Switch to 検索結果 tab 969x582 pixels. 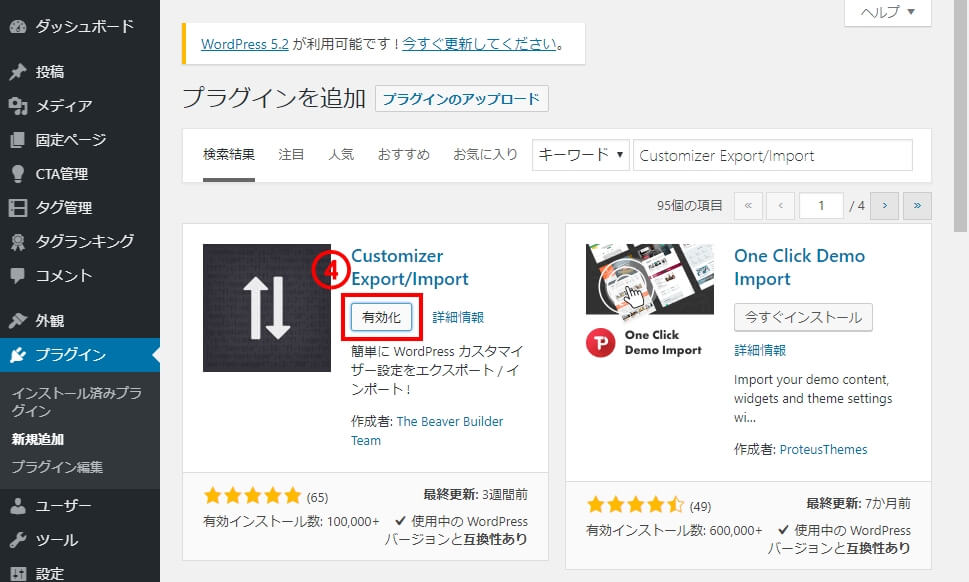coord(229,154)
